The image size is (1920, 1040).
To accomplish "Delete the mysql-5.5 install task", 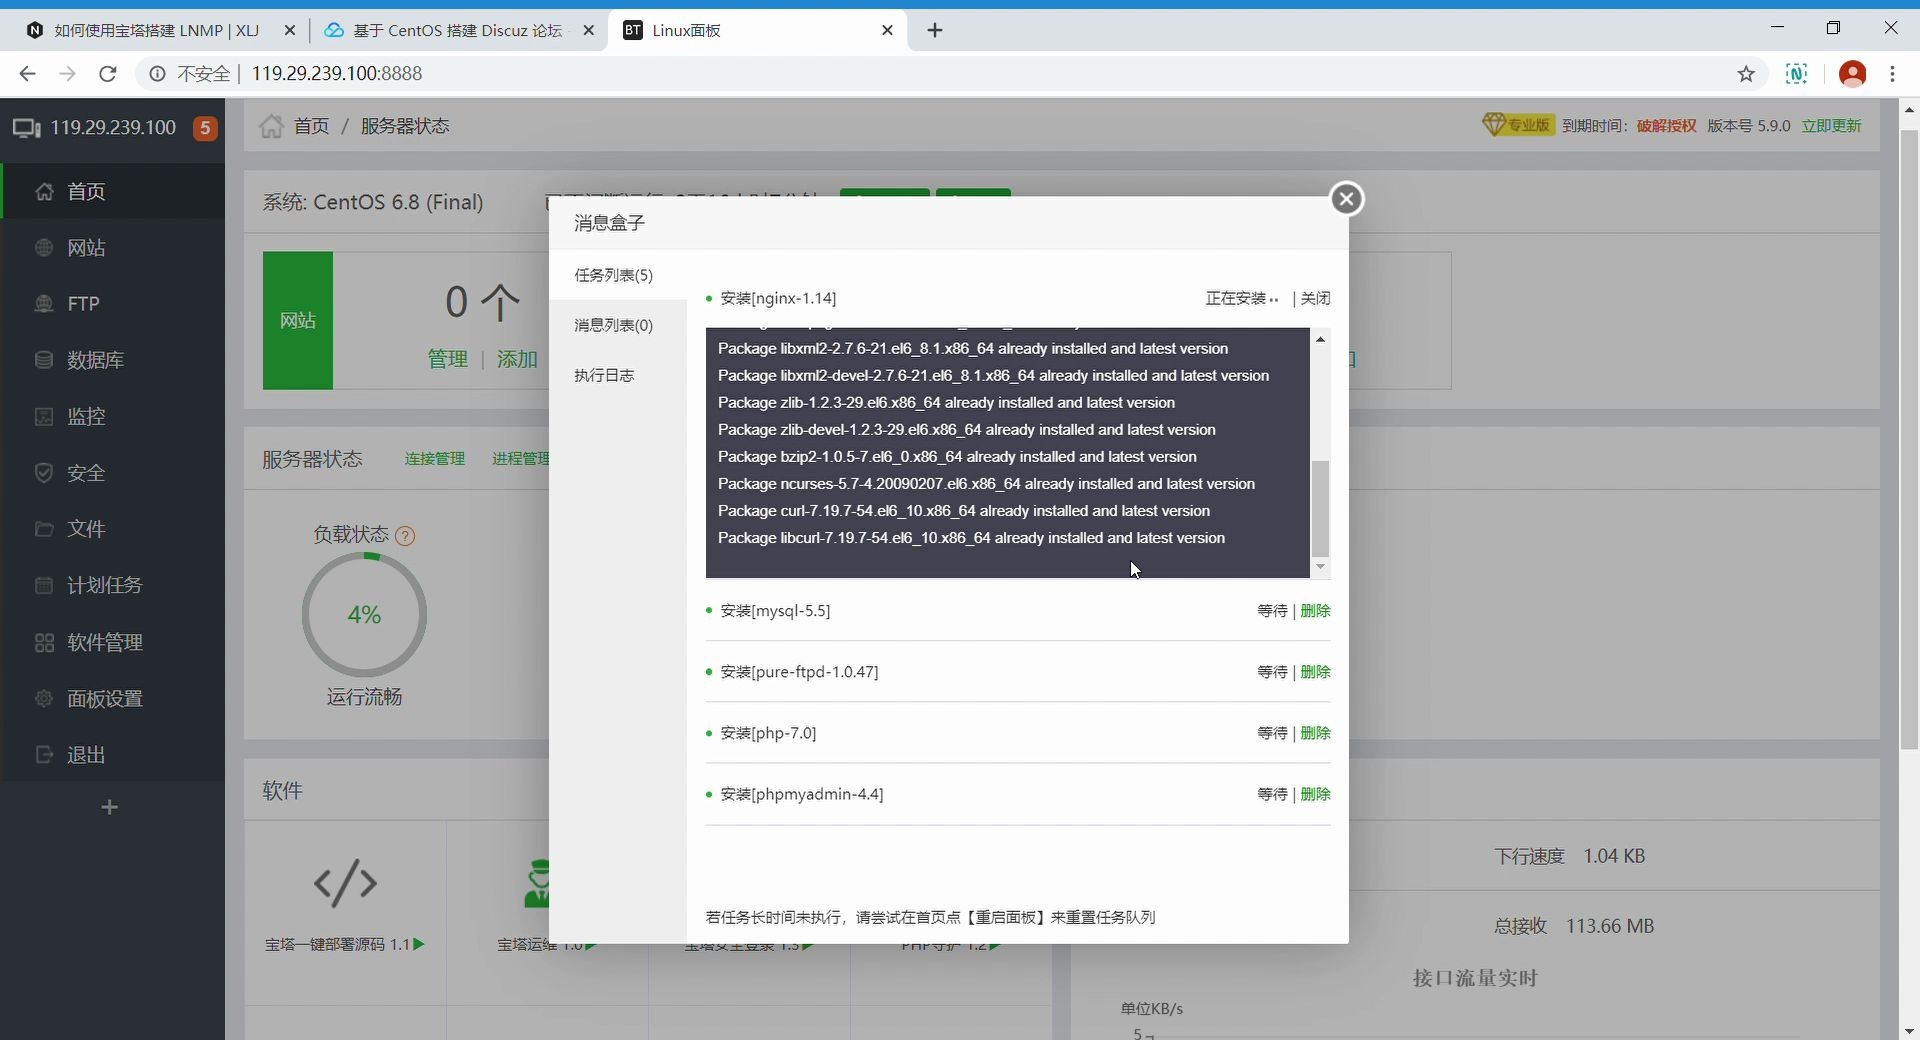I will point(1315,611).
